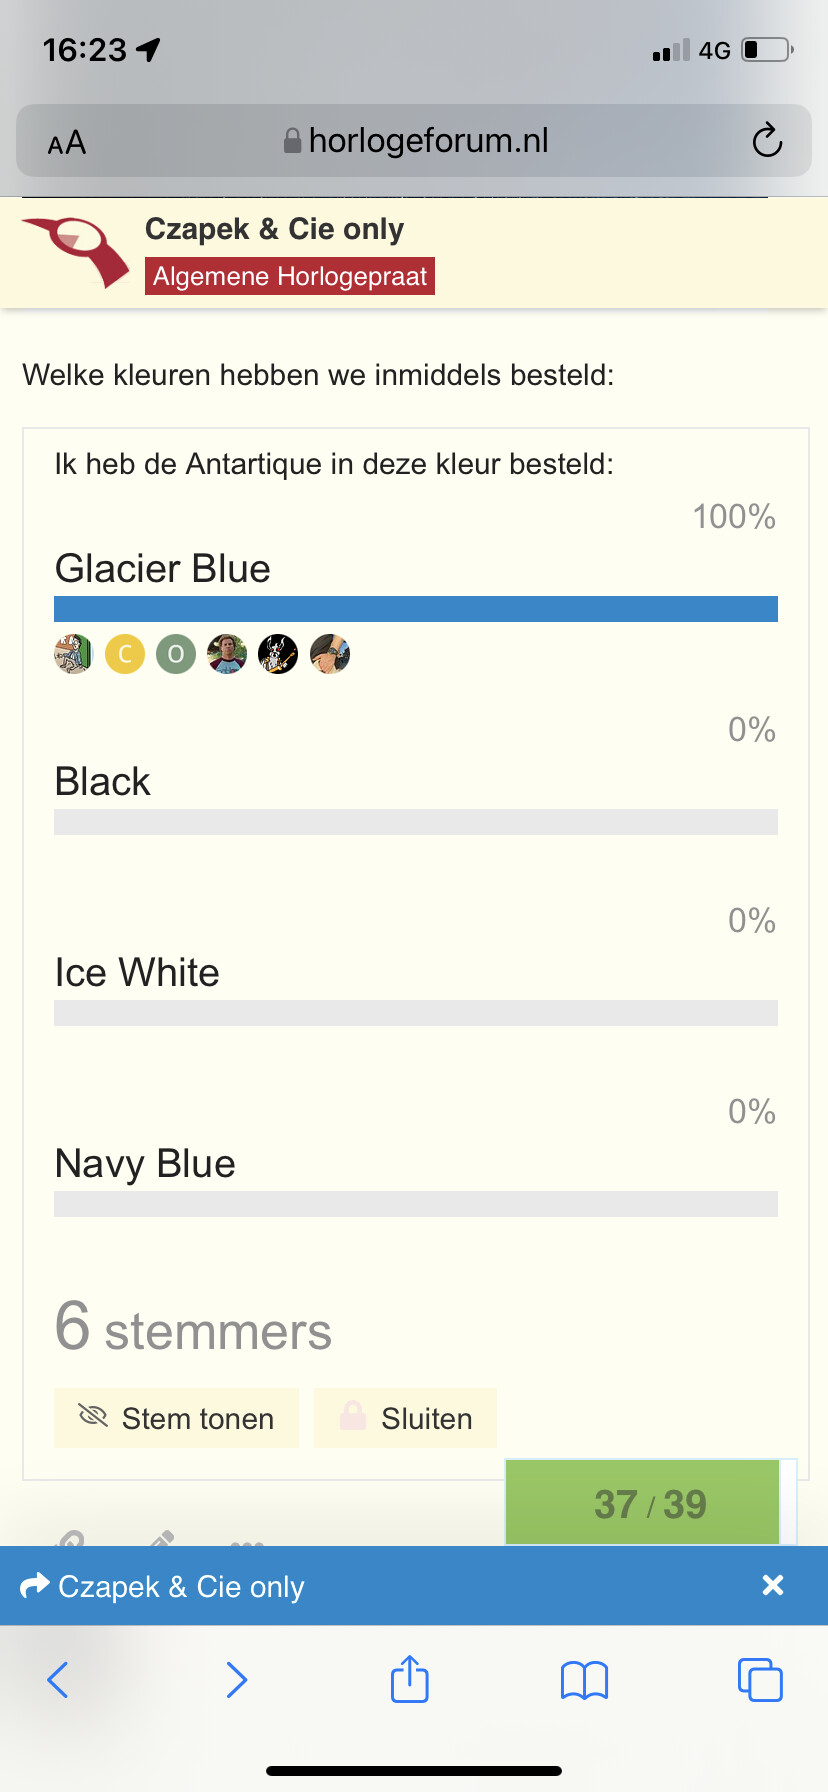Go back with the left chevron
The height and width of the screenshot is (1792, 828).
tap(58, 1679)
